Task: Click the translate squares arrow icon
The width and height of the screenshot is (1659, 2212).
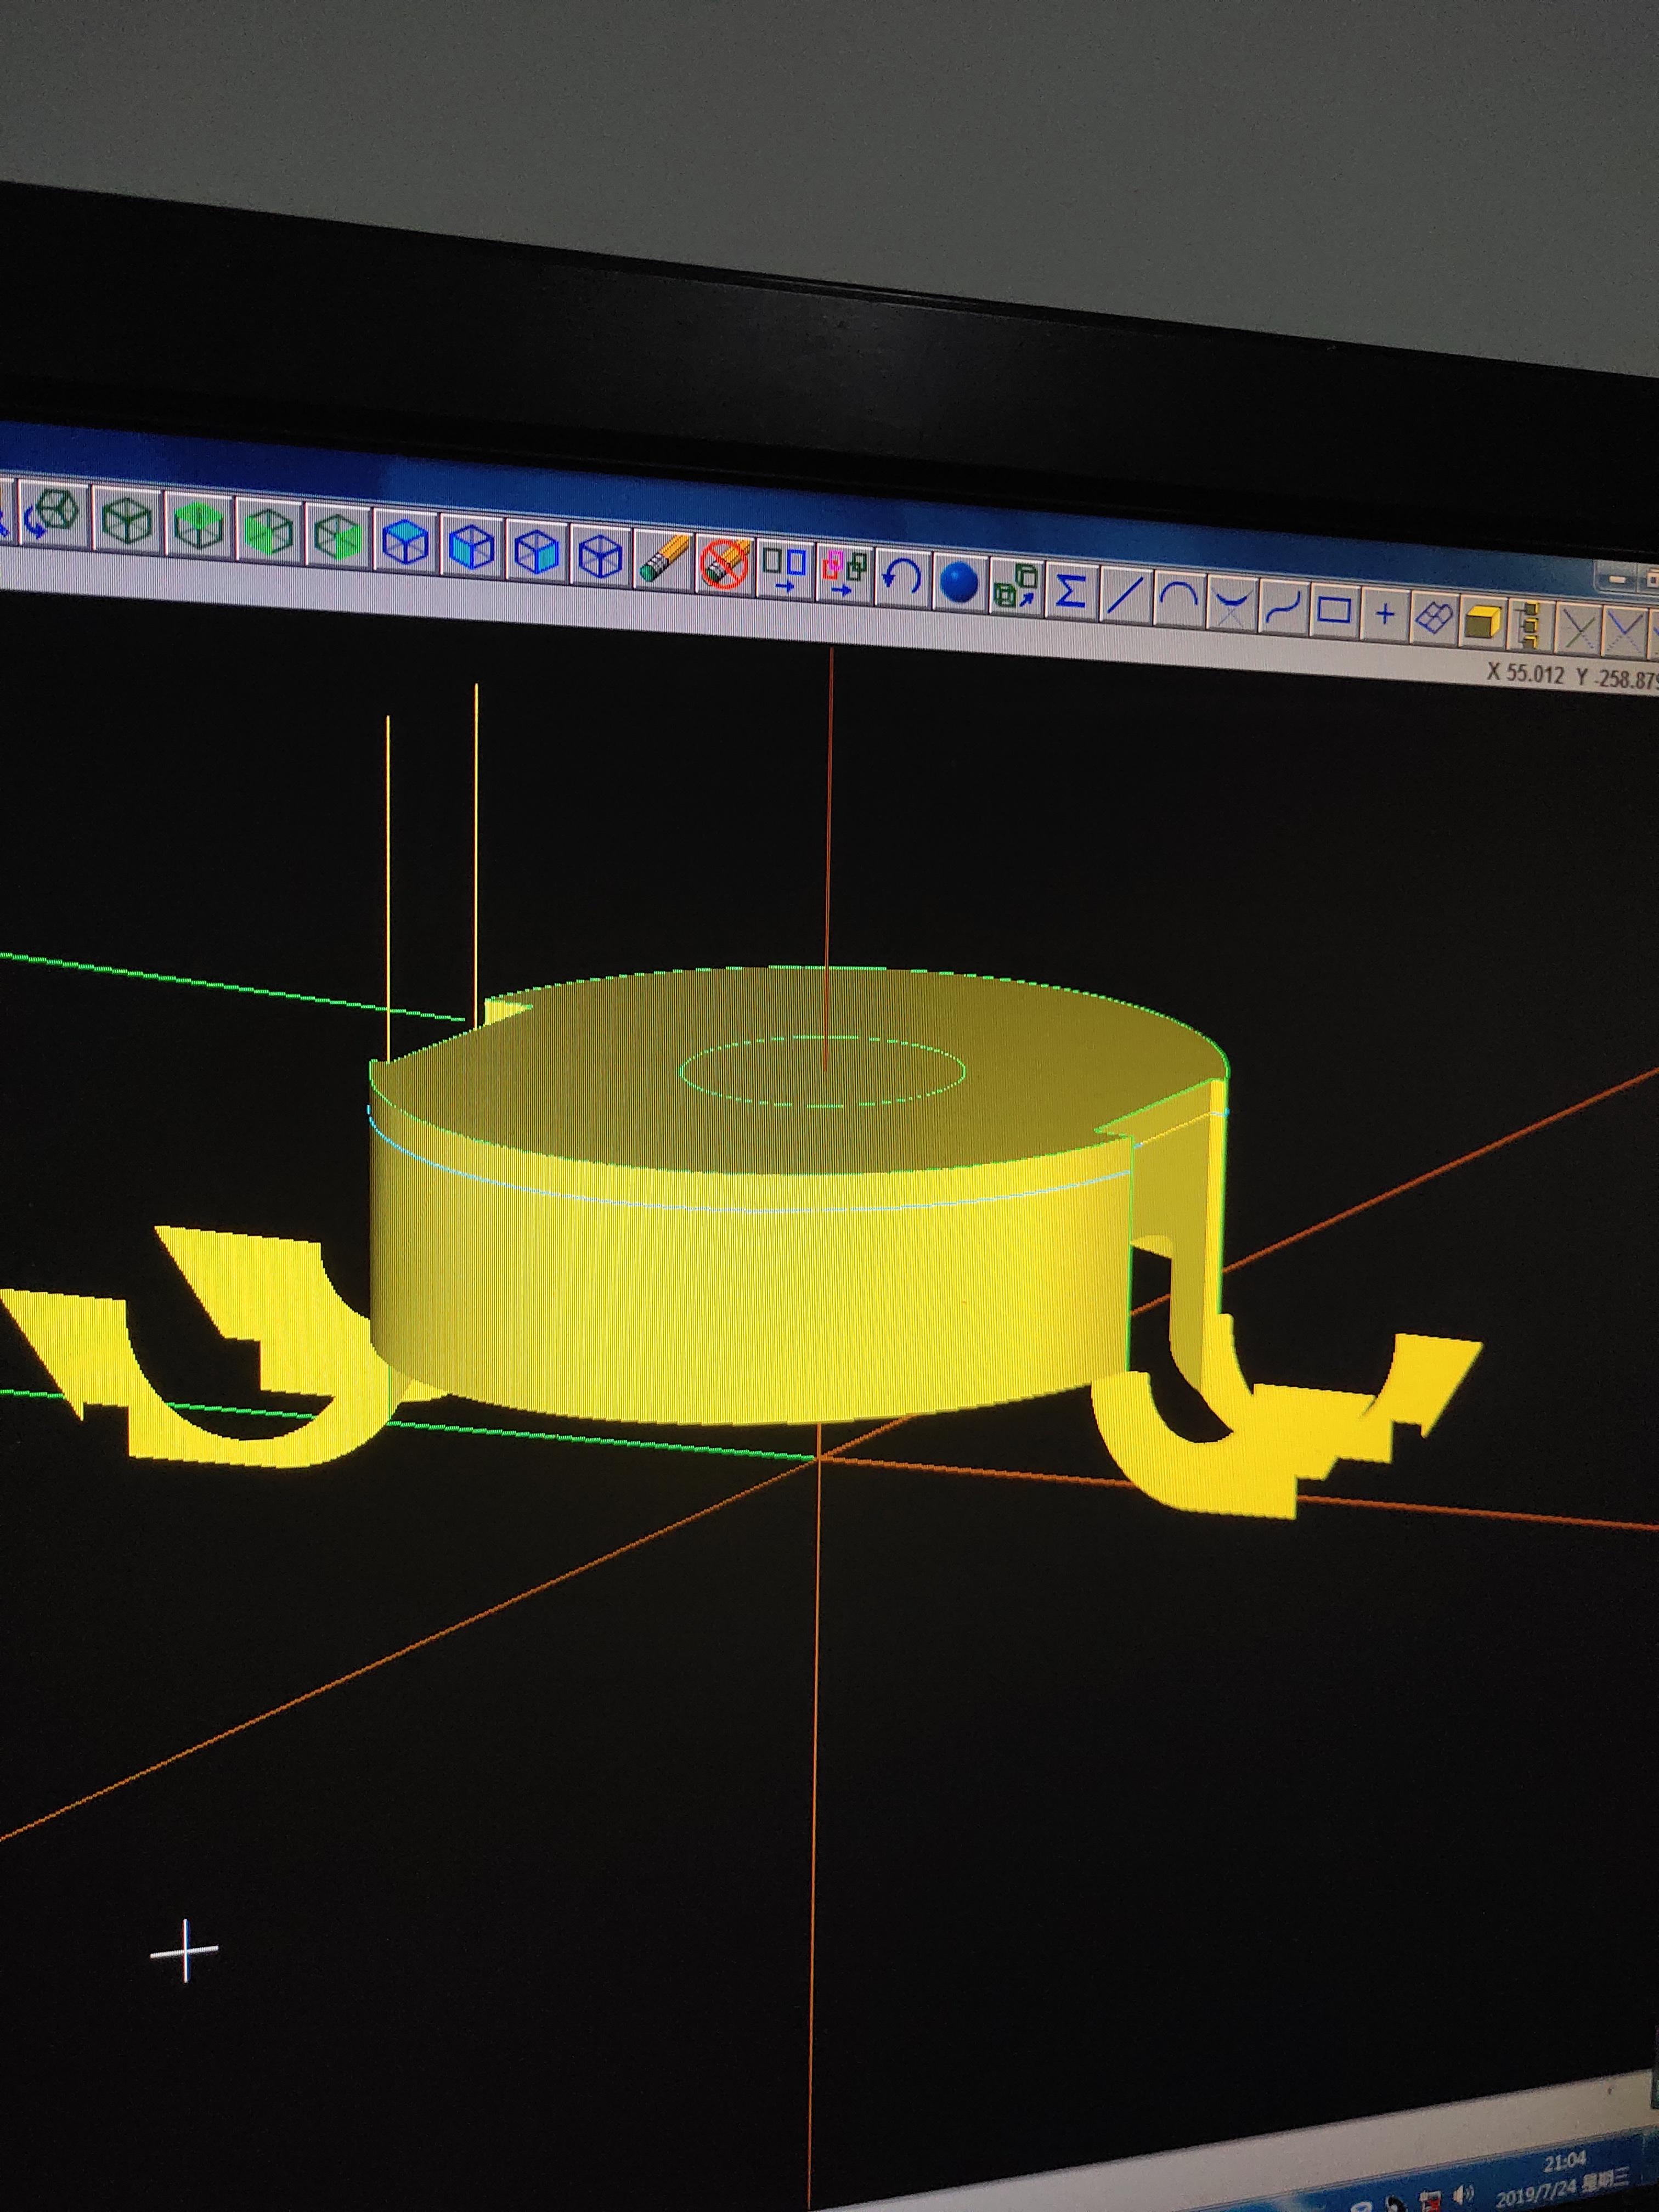Action: [785, 569]
